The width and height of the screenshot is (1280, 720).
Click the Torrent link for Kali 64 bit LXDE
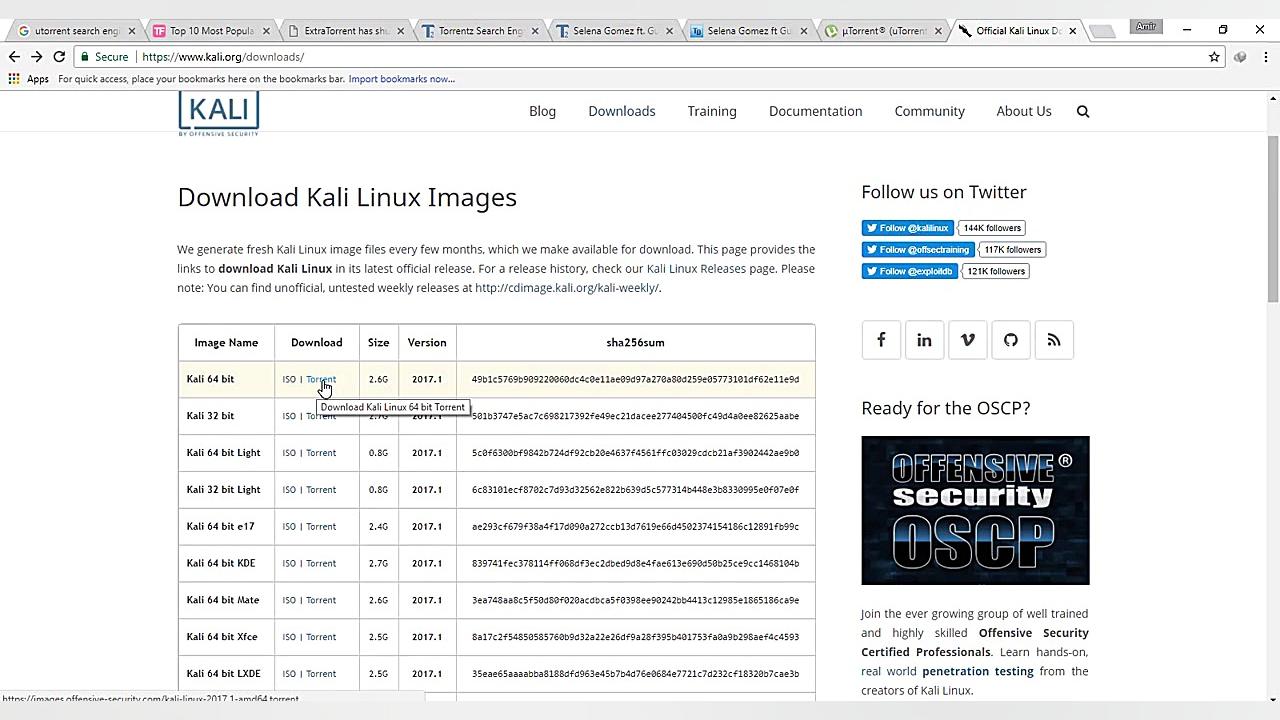point(321,674)
